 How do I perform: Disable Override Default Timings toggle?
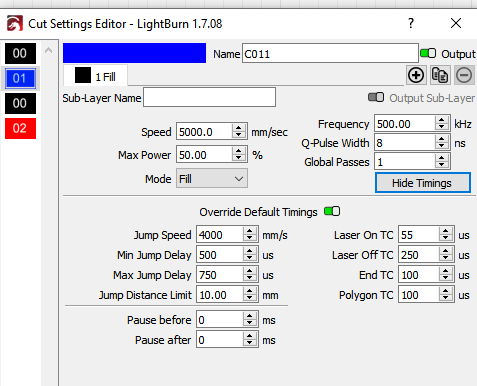(x=332, y=211)
